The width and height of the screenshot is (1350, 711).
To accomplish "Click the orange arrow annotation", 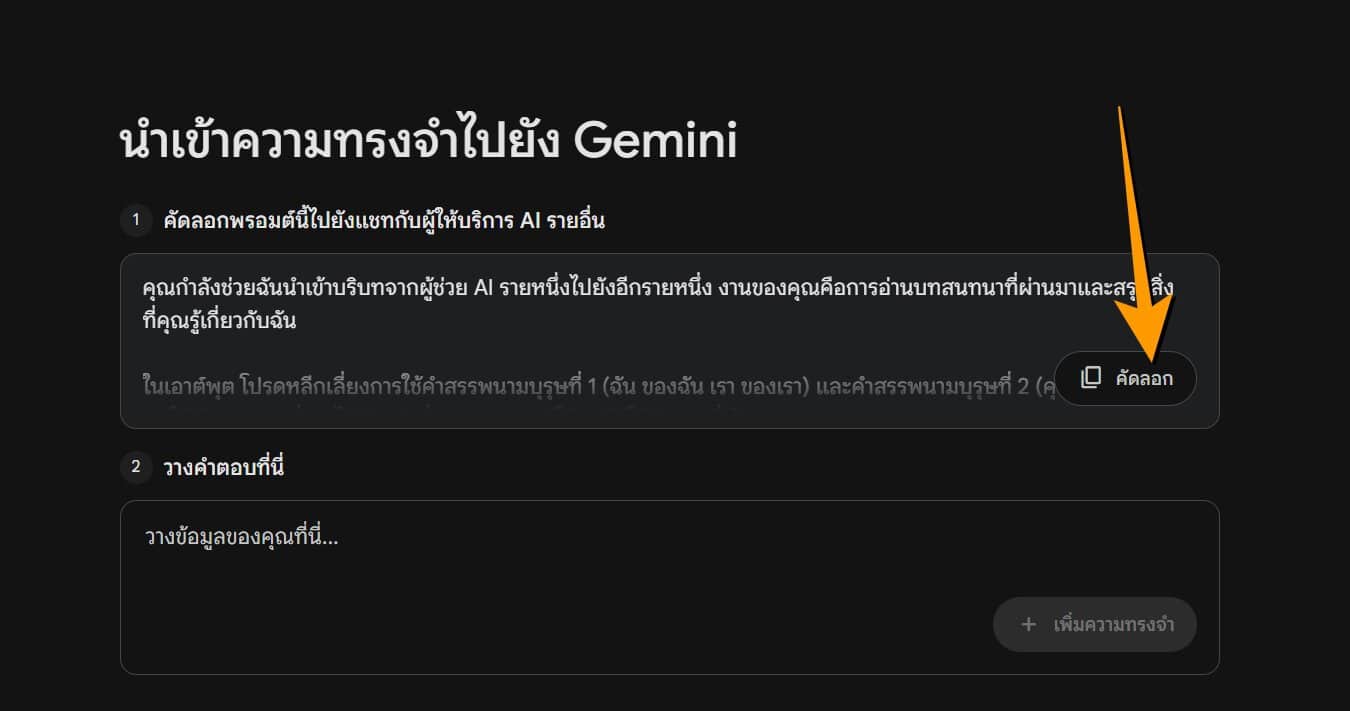I will point(1142,250).
